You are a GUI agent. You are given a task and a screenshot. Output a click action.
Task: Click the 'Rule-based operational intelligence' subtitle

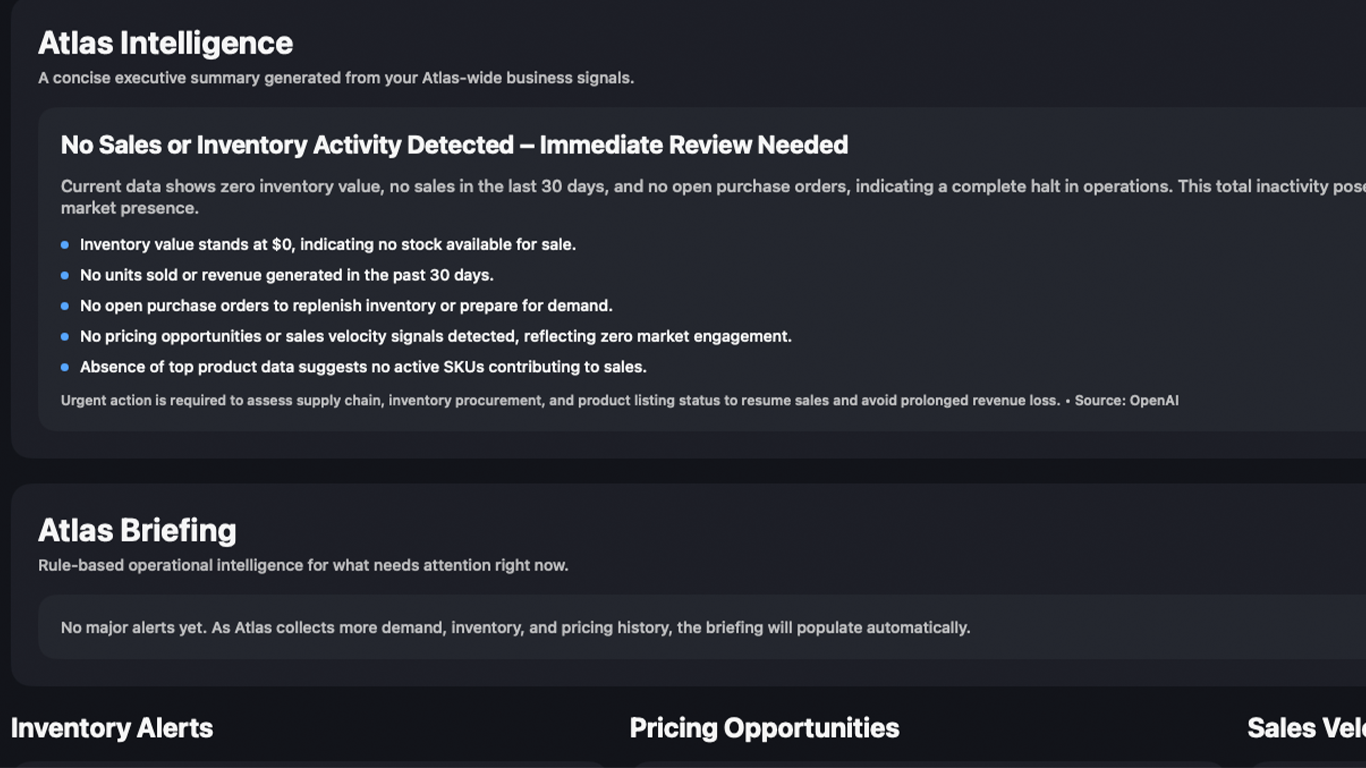303,566
